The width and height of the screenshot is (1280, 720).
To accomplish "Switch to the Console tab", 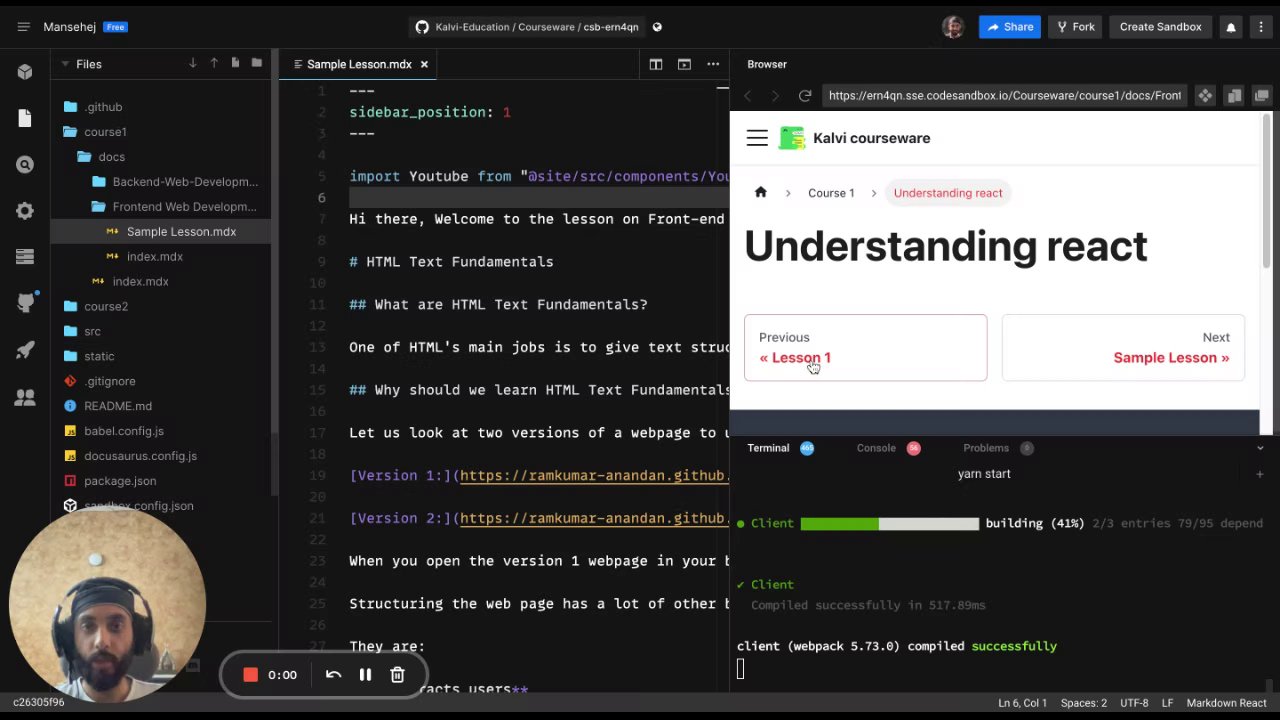I will 876,448.
